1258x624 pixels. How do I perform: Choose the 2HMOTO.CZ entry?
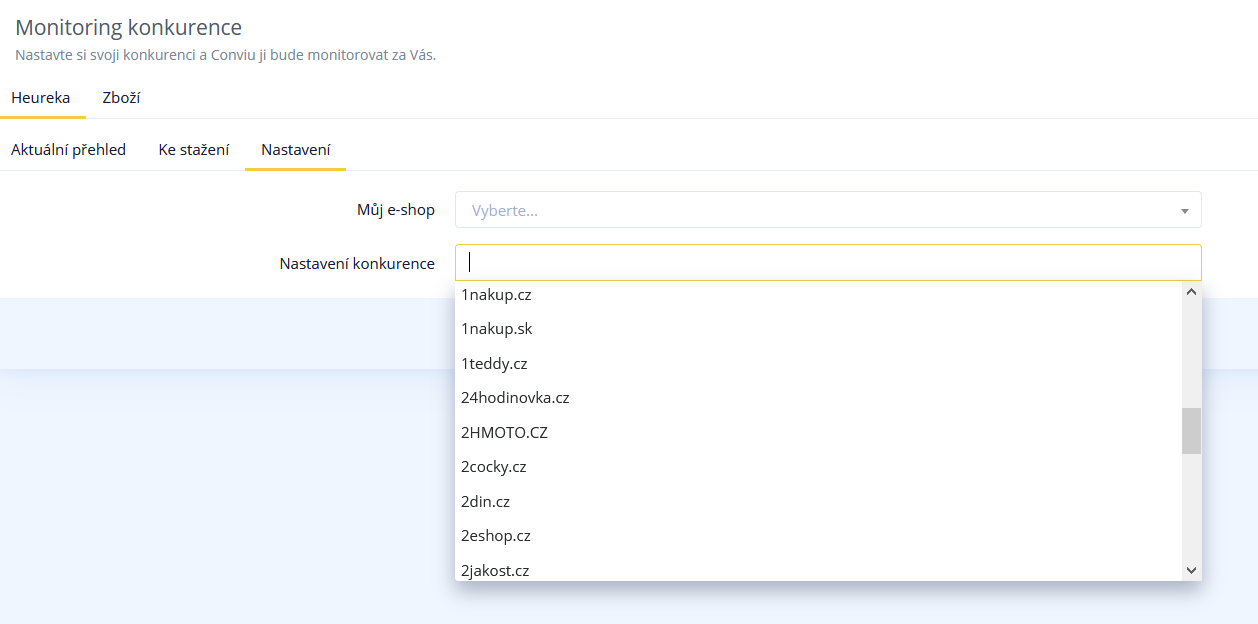504,433
